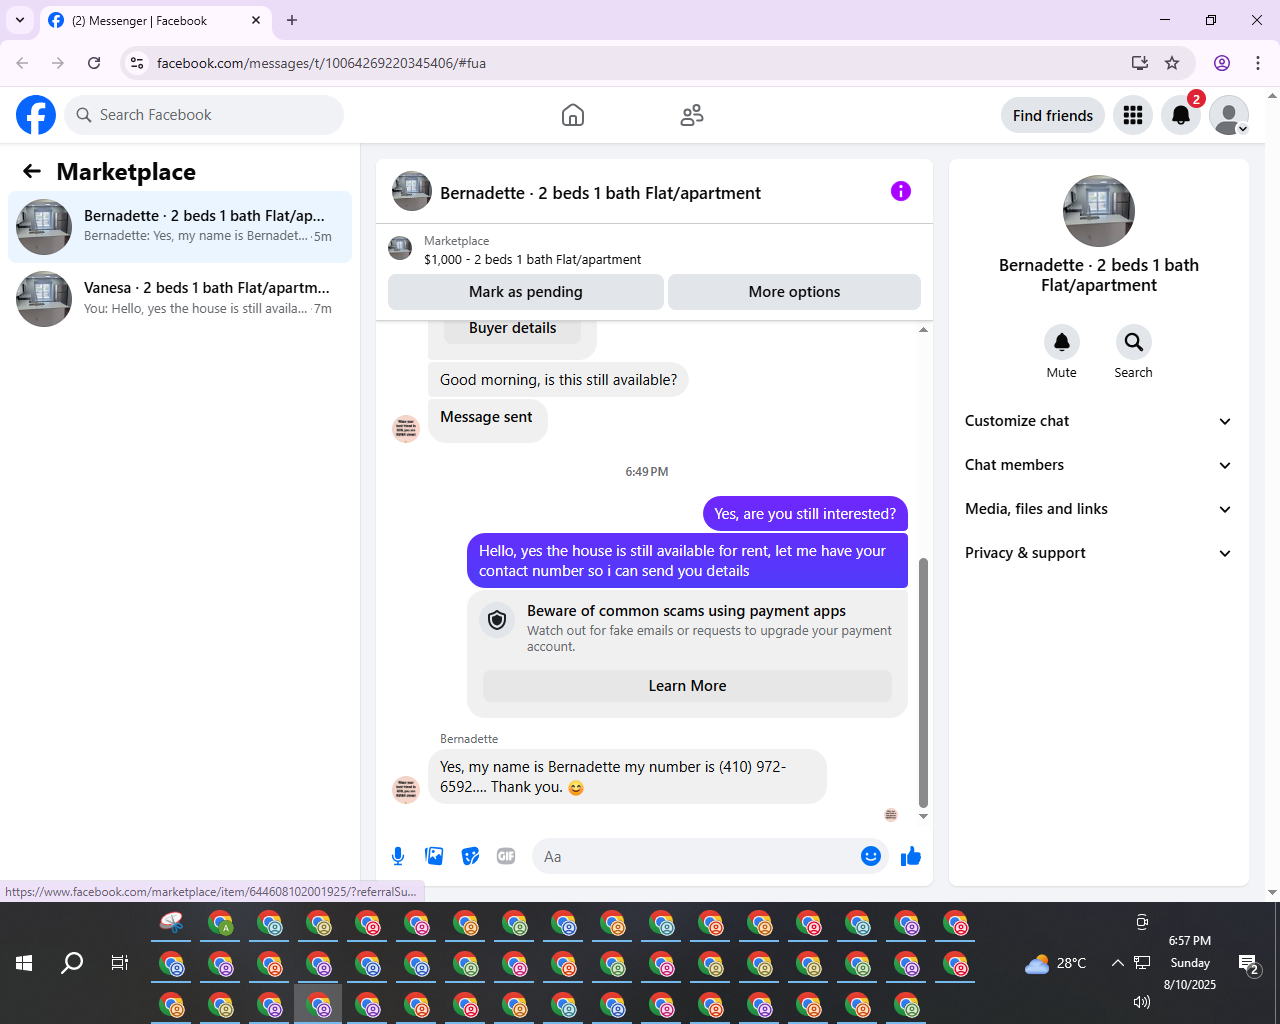The width and height of the screenshot is (1280, 1024).
Task: Open Chrome tab search dropdown arrow
Action: pyautogui.click(x=19, y=20)
